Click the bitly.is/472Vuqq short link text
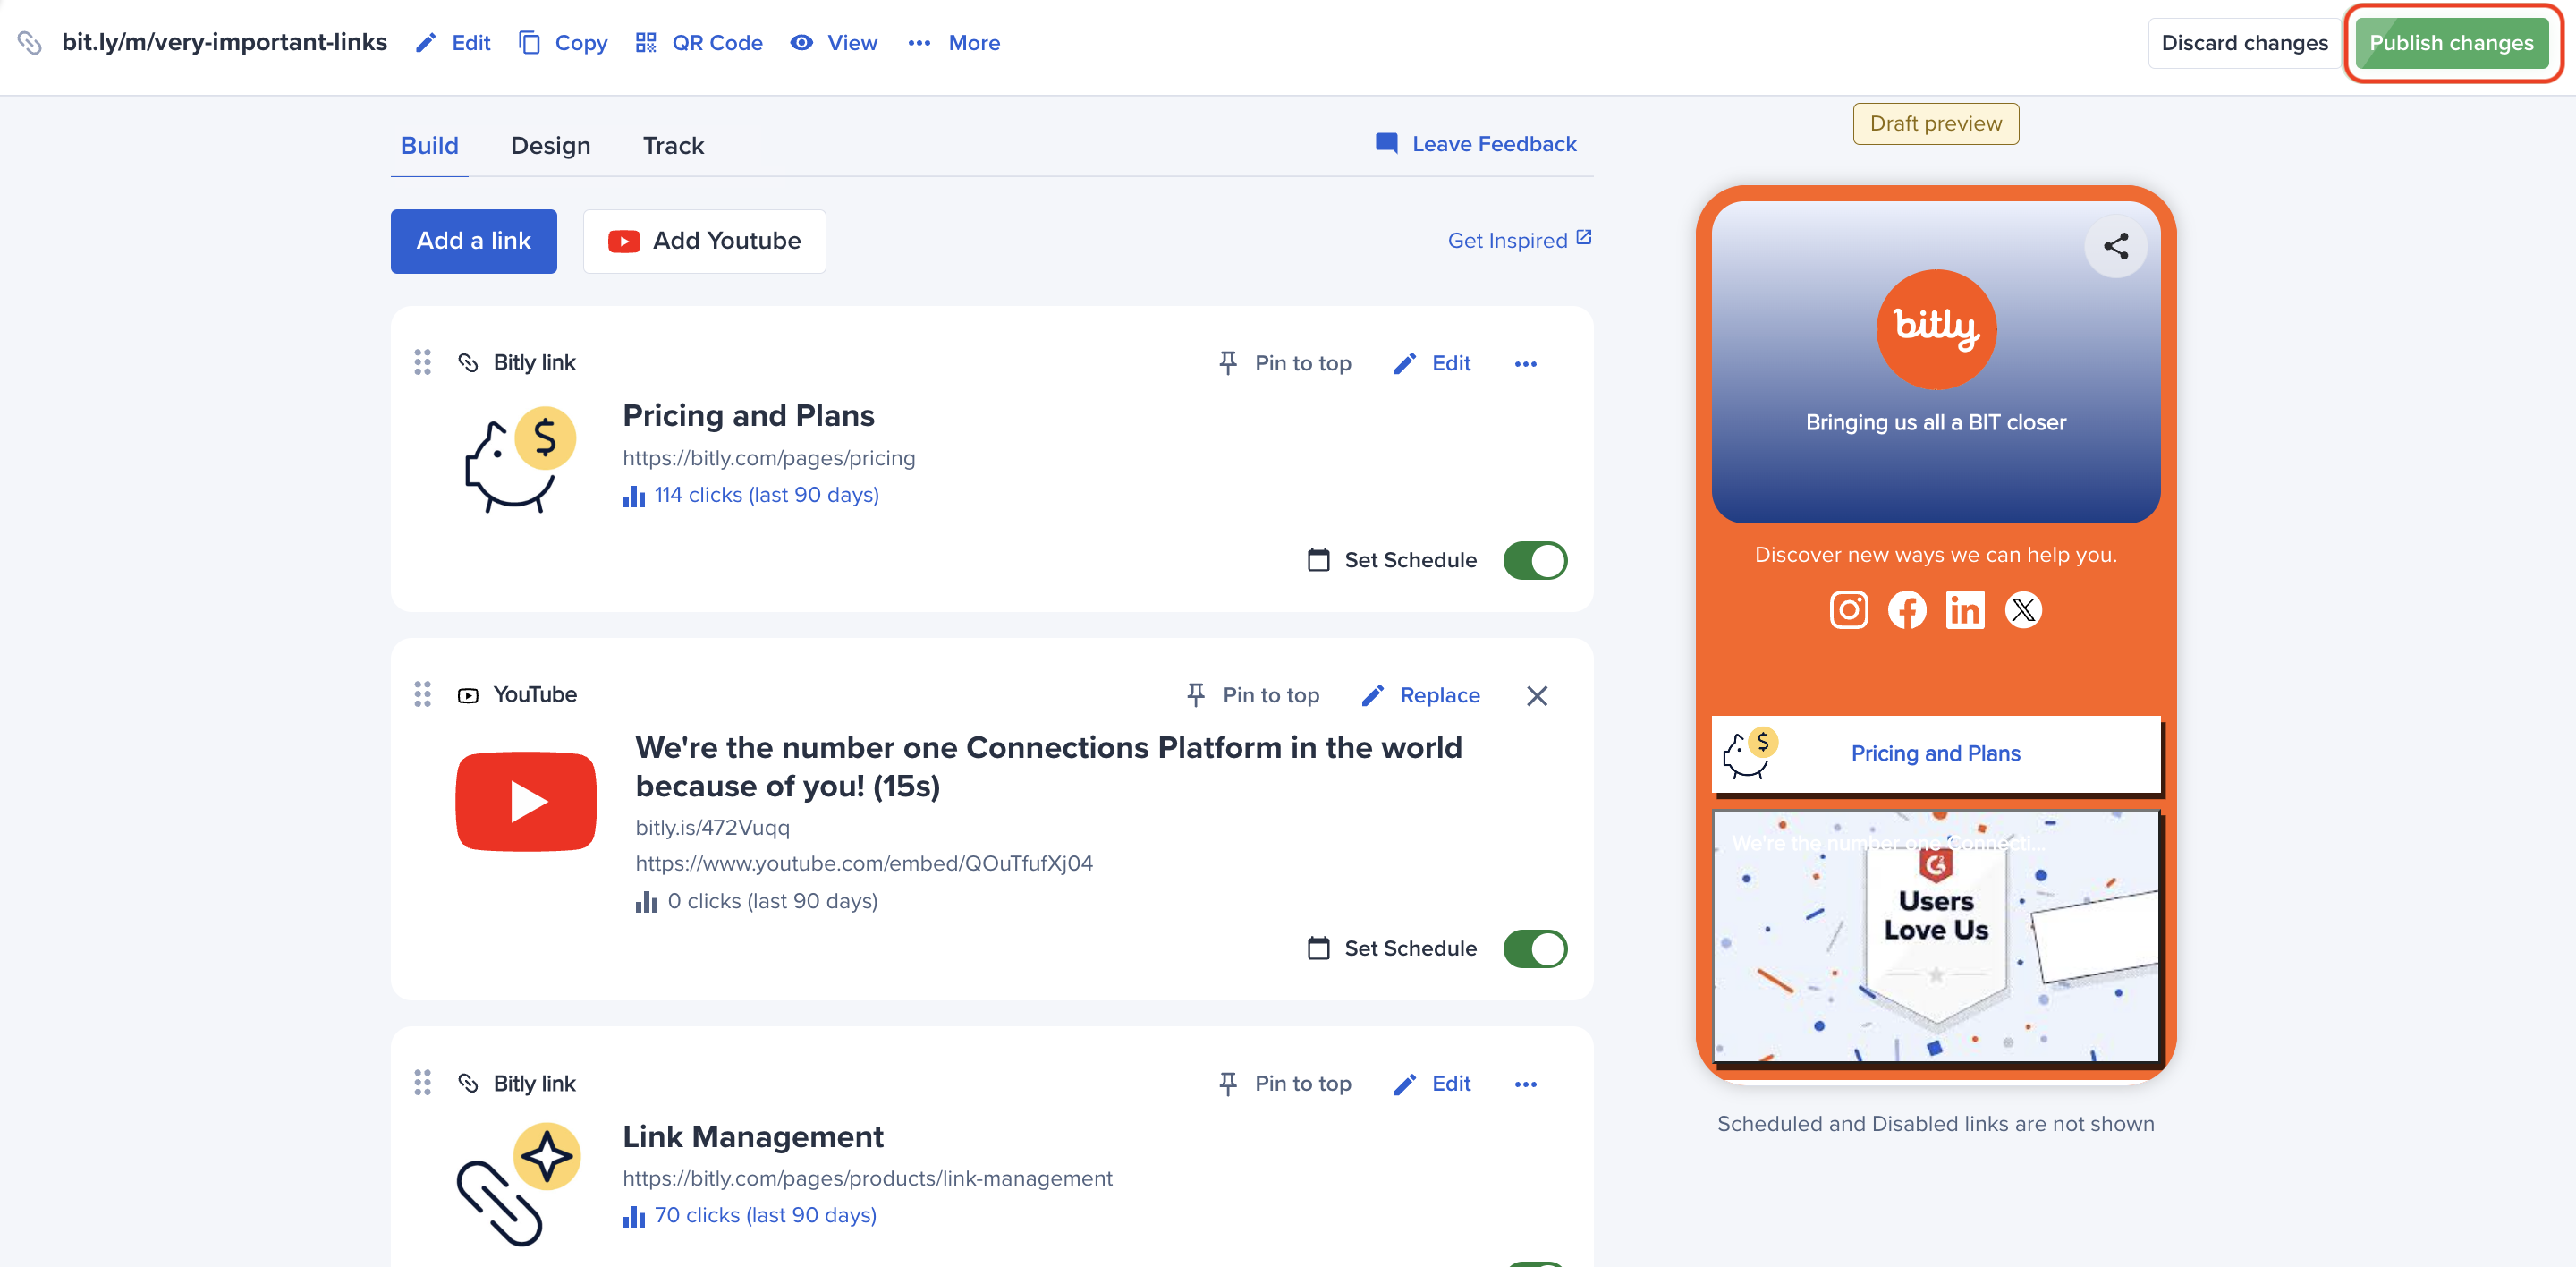The width and height of the screenshot is (2576, 1267). point(712,828)
